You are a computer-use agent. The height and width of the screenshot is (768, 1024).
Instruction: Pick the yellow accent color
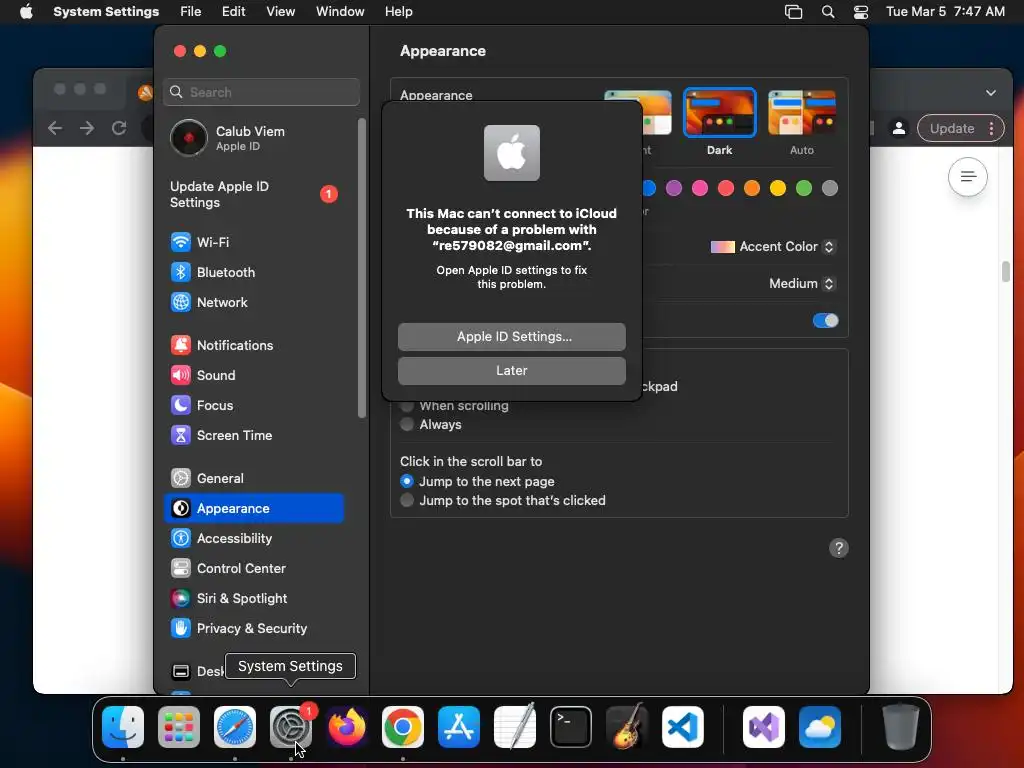pyautogui.click(x=778, y=188)
